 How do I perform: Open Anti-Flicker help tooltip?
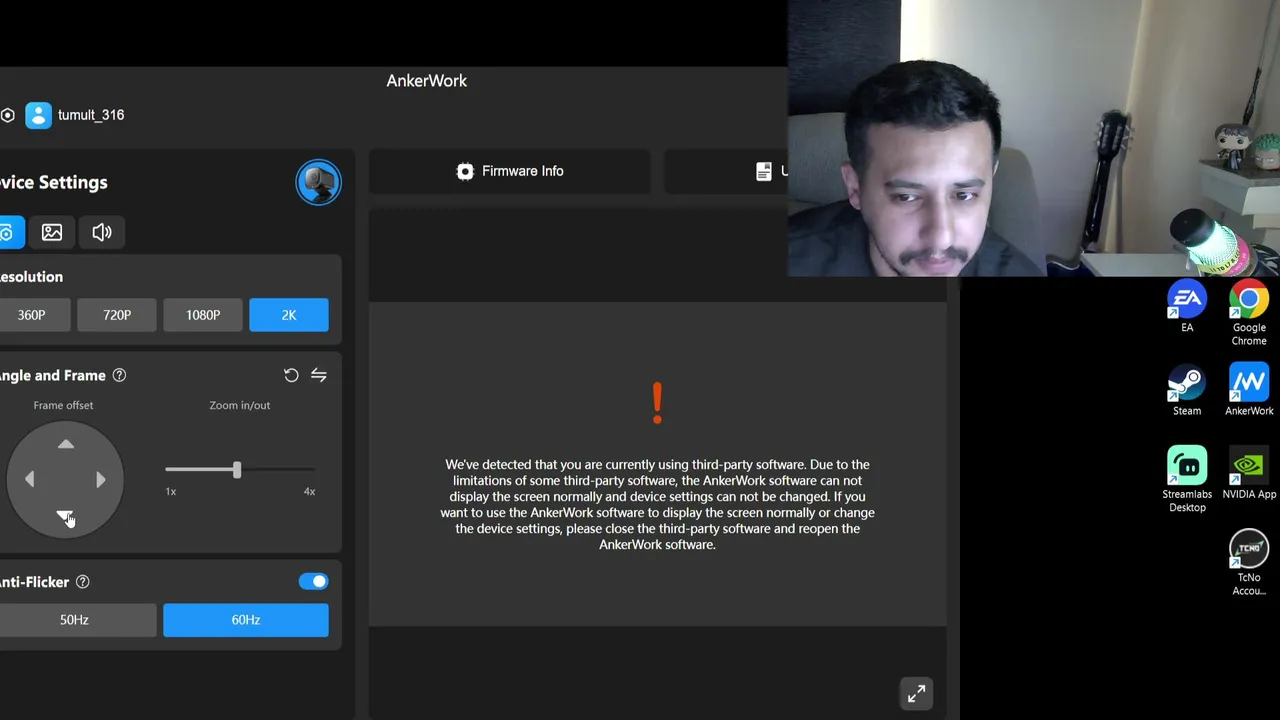83,582
